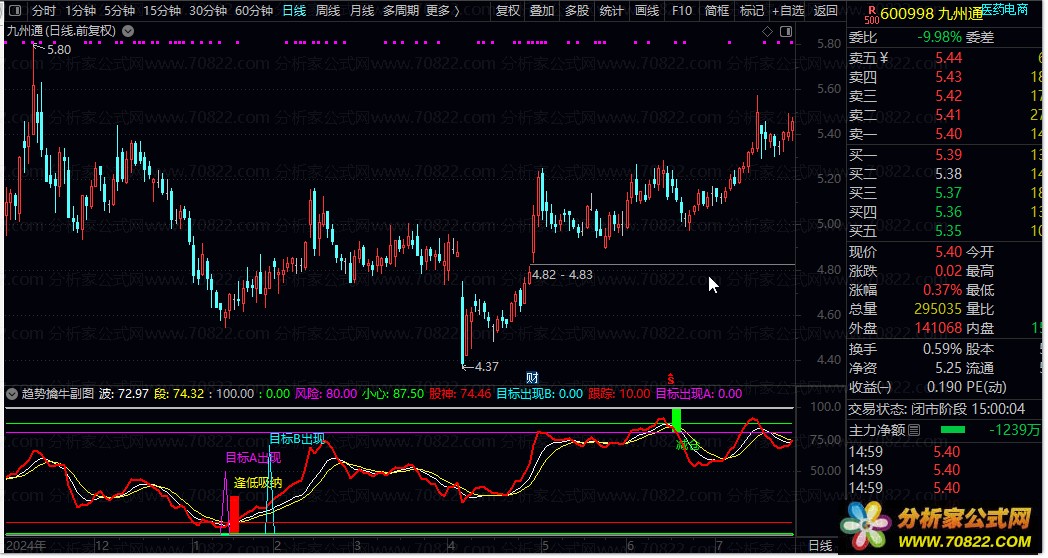1048x558 pixels.
Task: Select the 60分钟 period
Action: (x=254, y=11)
